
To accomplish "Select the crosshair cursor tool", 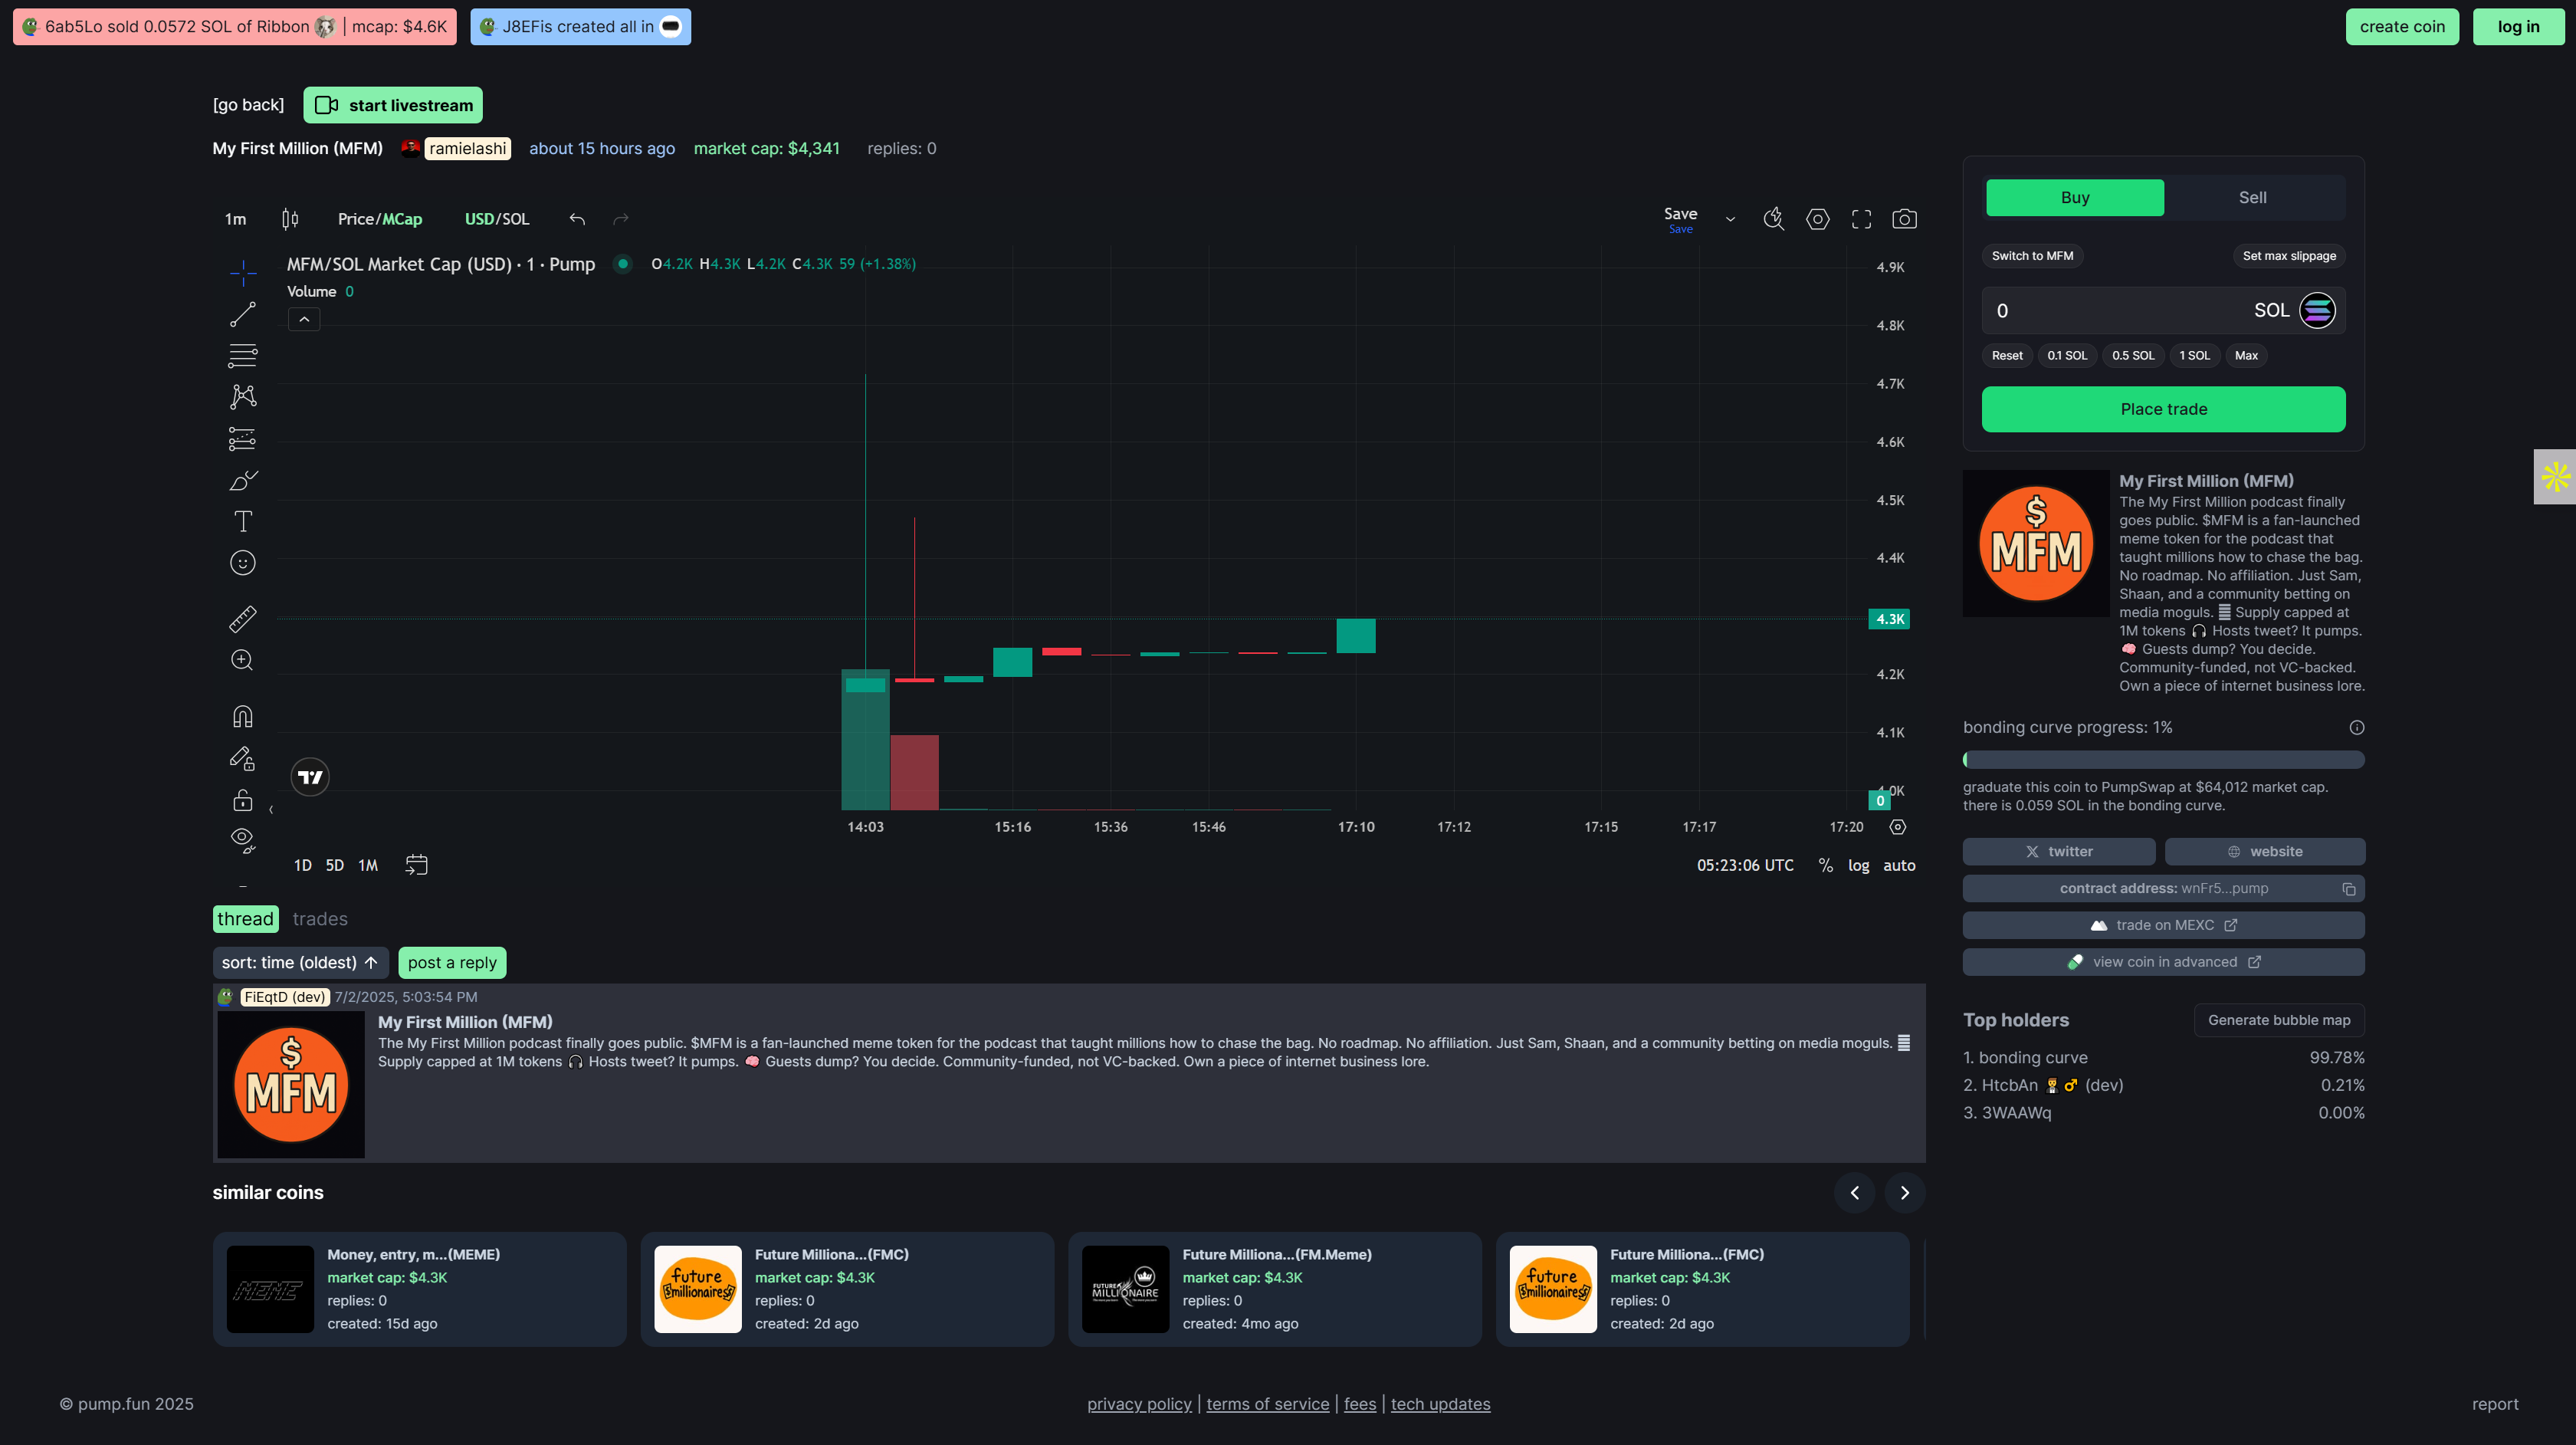I will pos(242,272).
